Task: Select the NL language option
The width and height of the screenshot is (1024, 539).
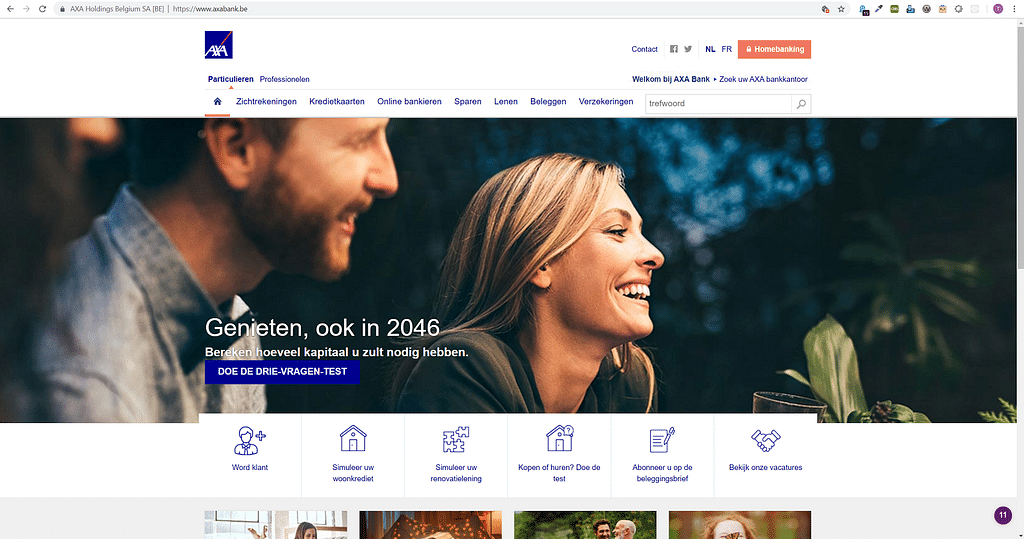Action: pyautogui.click(x=710, y=49)
